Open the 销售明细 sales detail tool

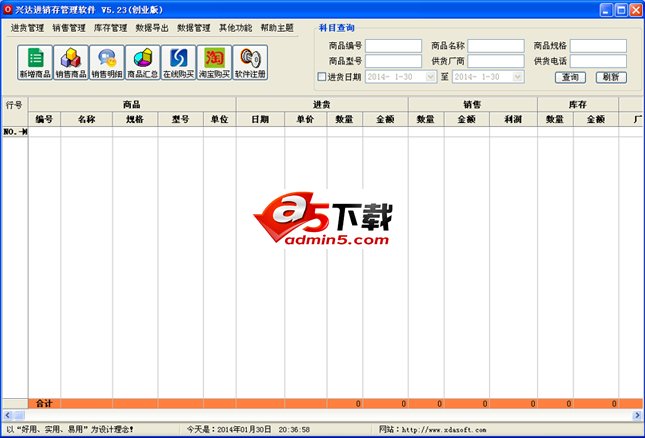[x=107, y=63]
